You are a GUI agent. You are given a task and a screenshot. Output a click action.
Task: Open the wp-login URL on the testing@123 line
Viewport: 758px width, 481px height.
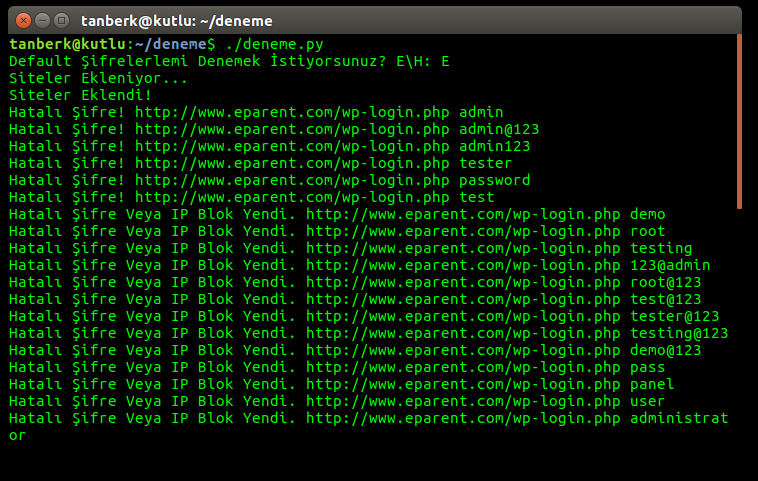coord(463,333)
